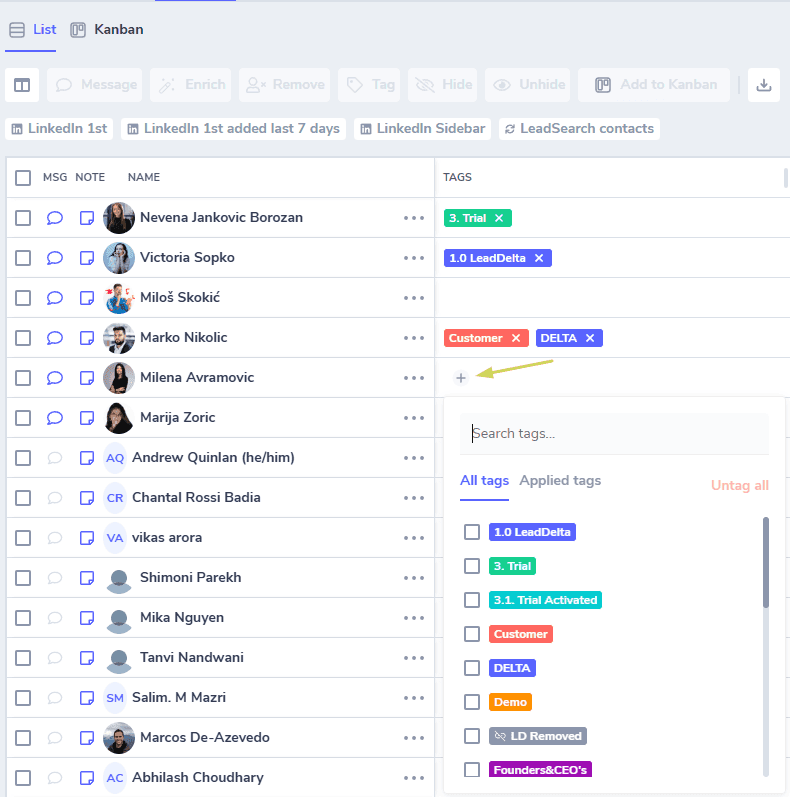790x797 pixels.
Task: Open note icon for Miloš Skokić
Action: coord(87,298)
